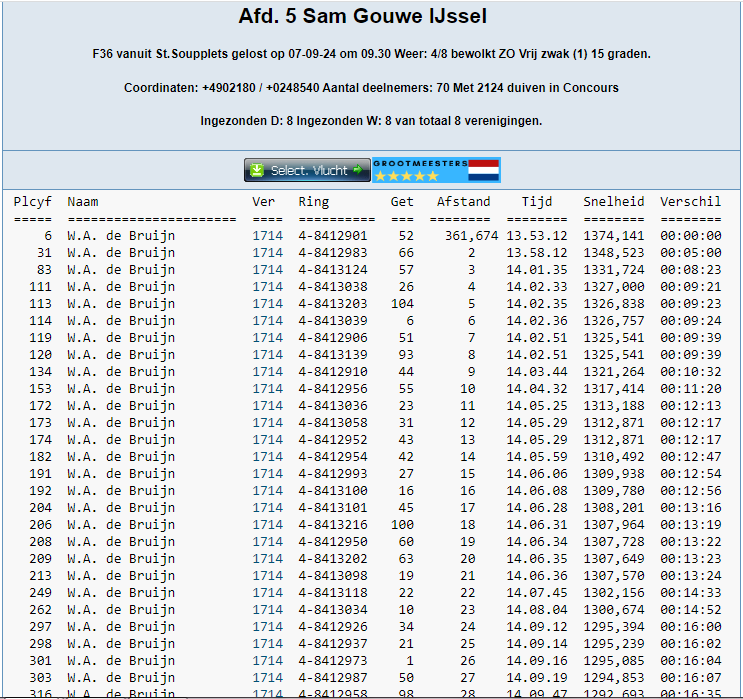Click arrival time 14.07.45

(536, 593)
